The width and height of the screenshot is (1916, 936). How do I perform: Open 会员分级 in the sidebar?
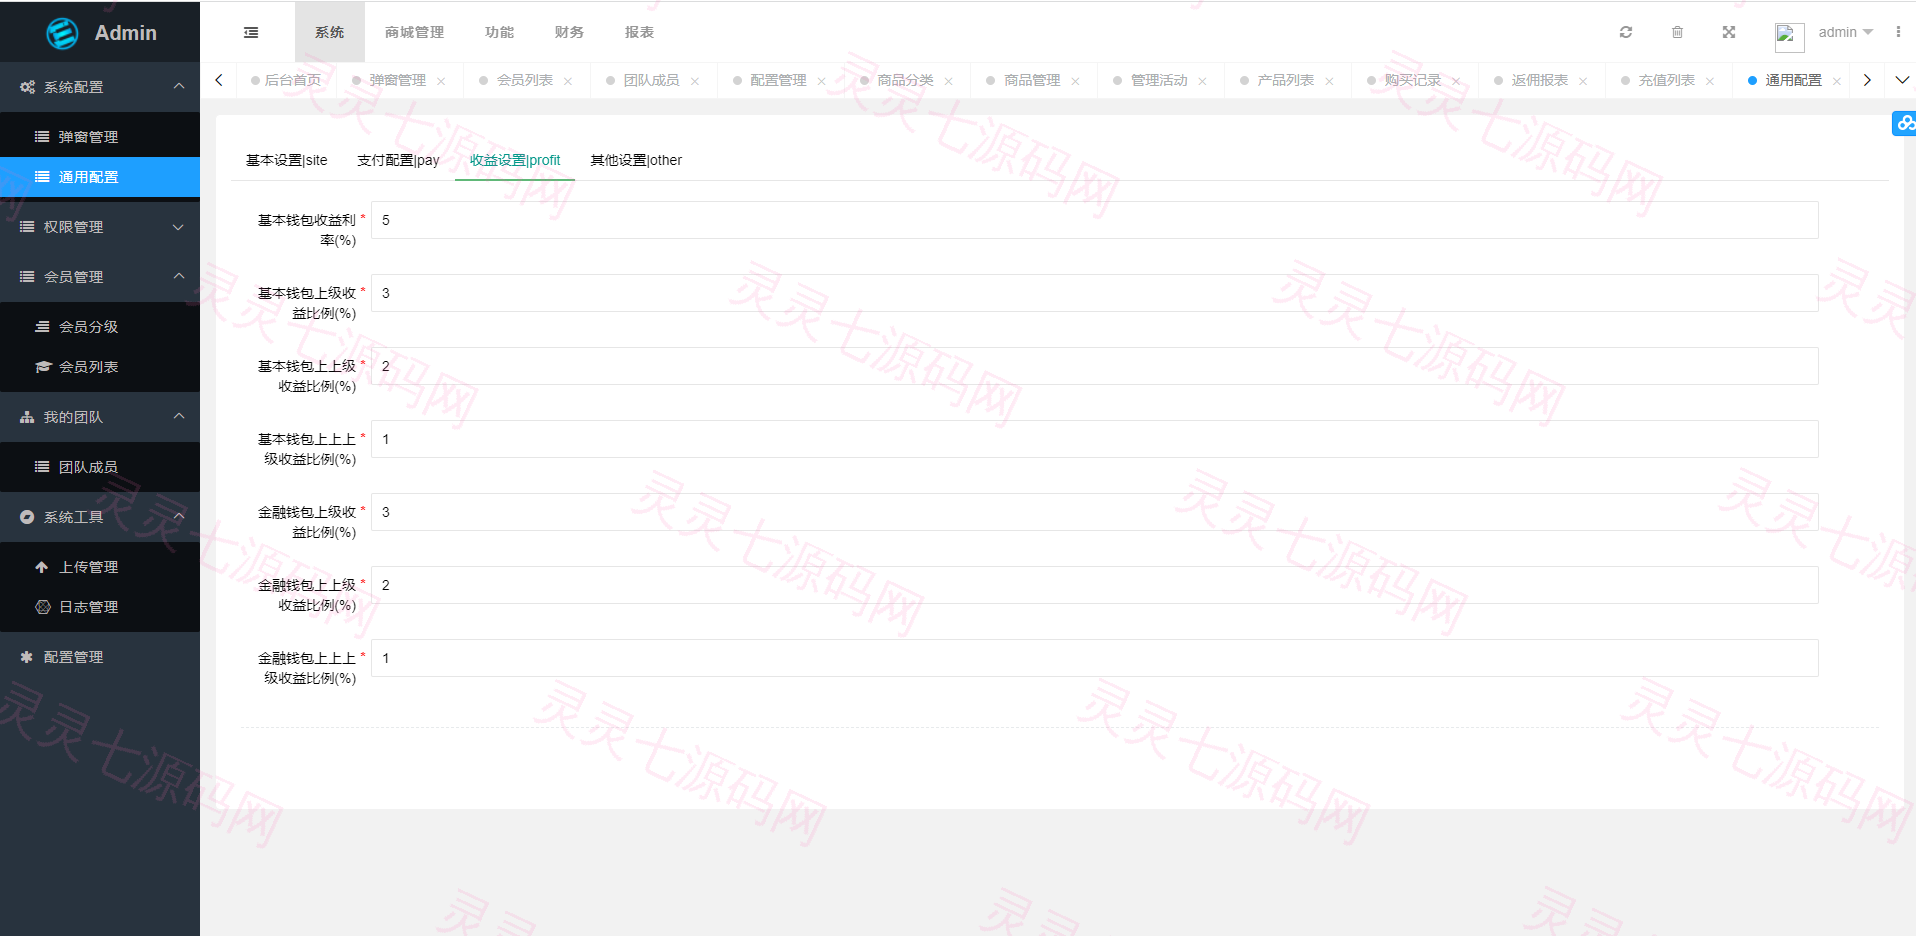click(x=100, y=327)
